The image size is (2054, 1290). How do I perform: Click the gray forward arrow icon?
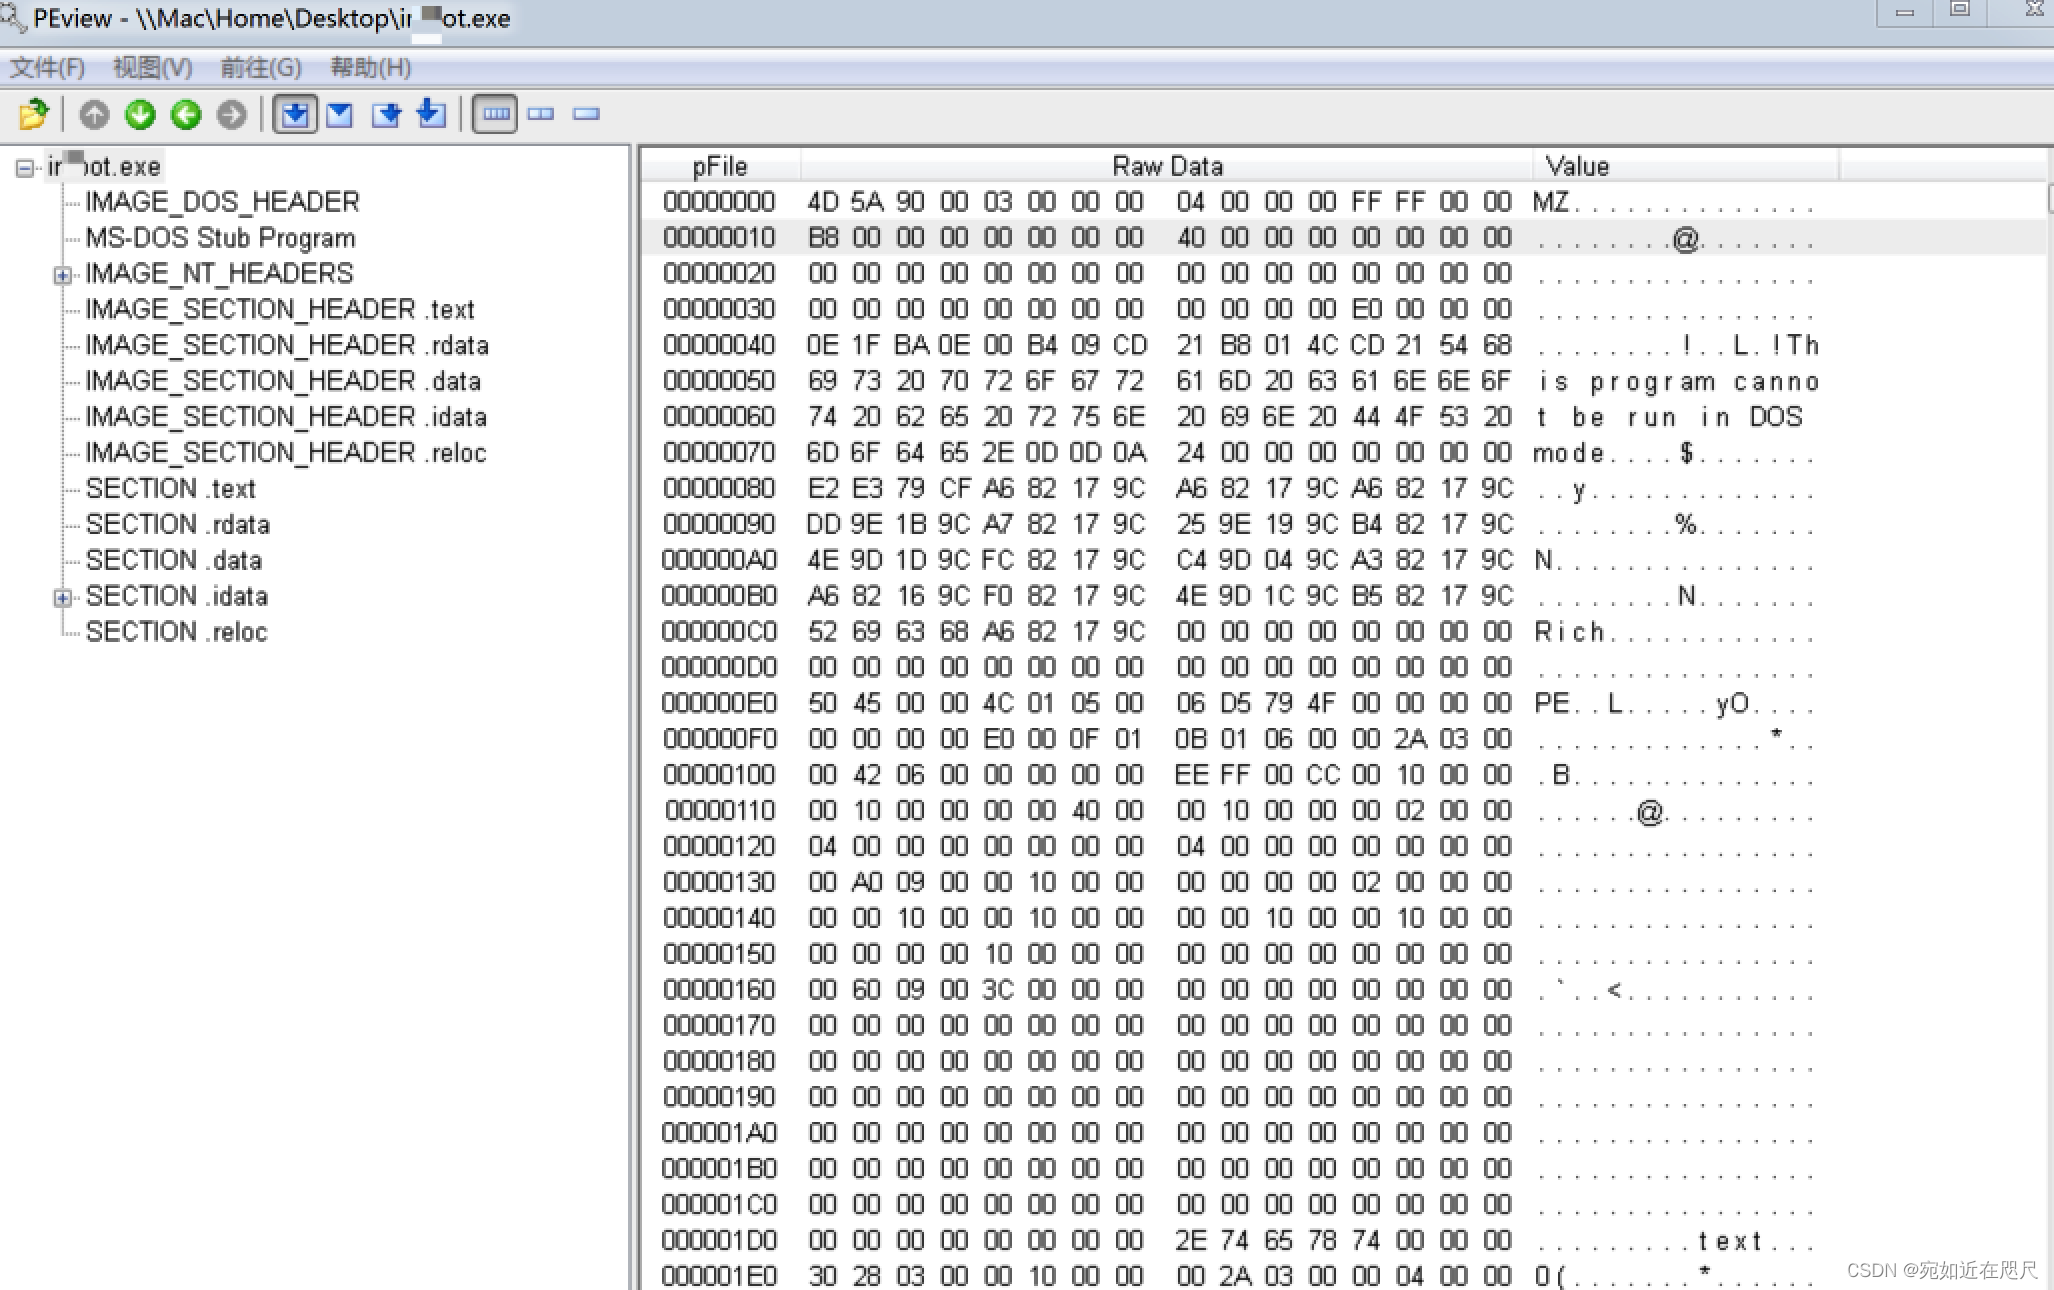click(x=232, y=114)
